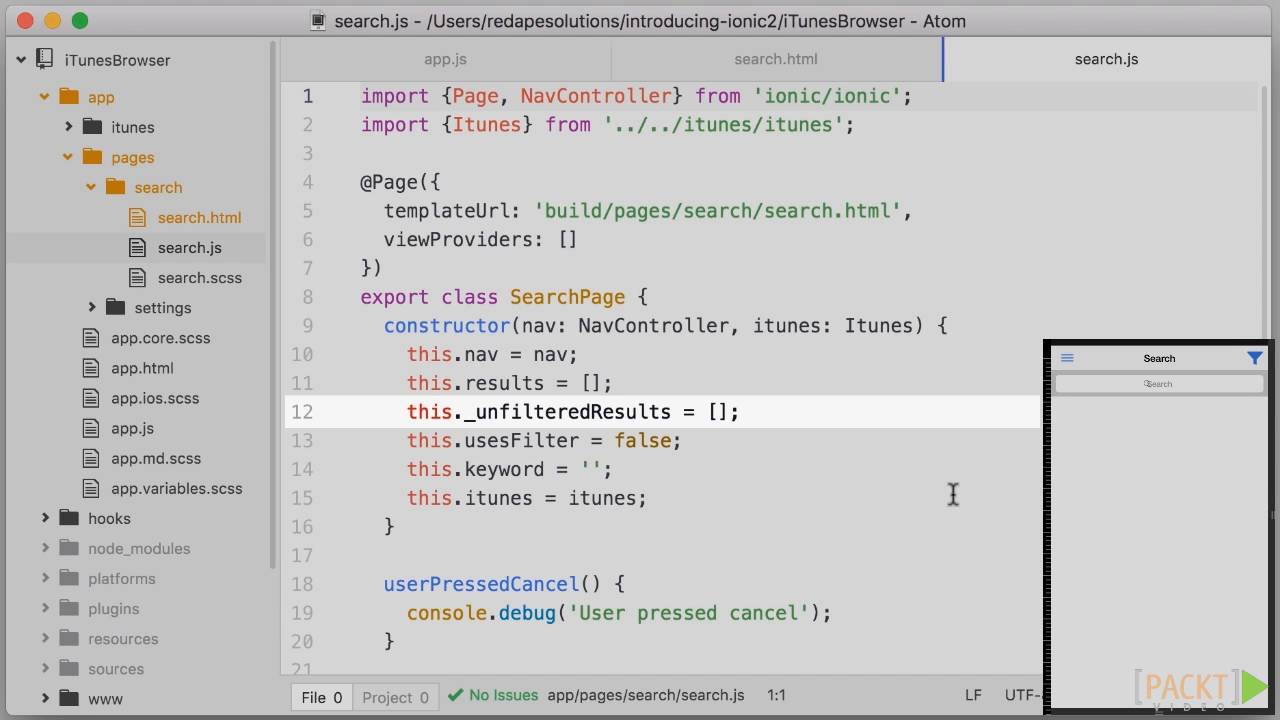Switch to the search.html editor tab
Viewport: 1280px width, 720px height.
point(776,59)
